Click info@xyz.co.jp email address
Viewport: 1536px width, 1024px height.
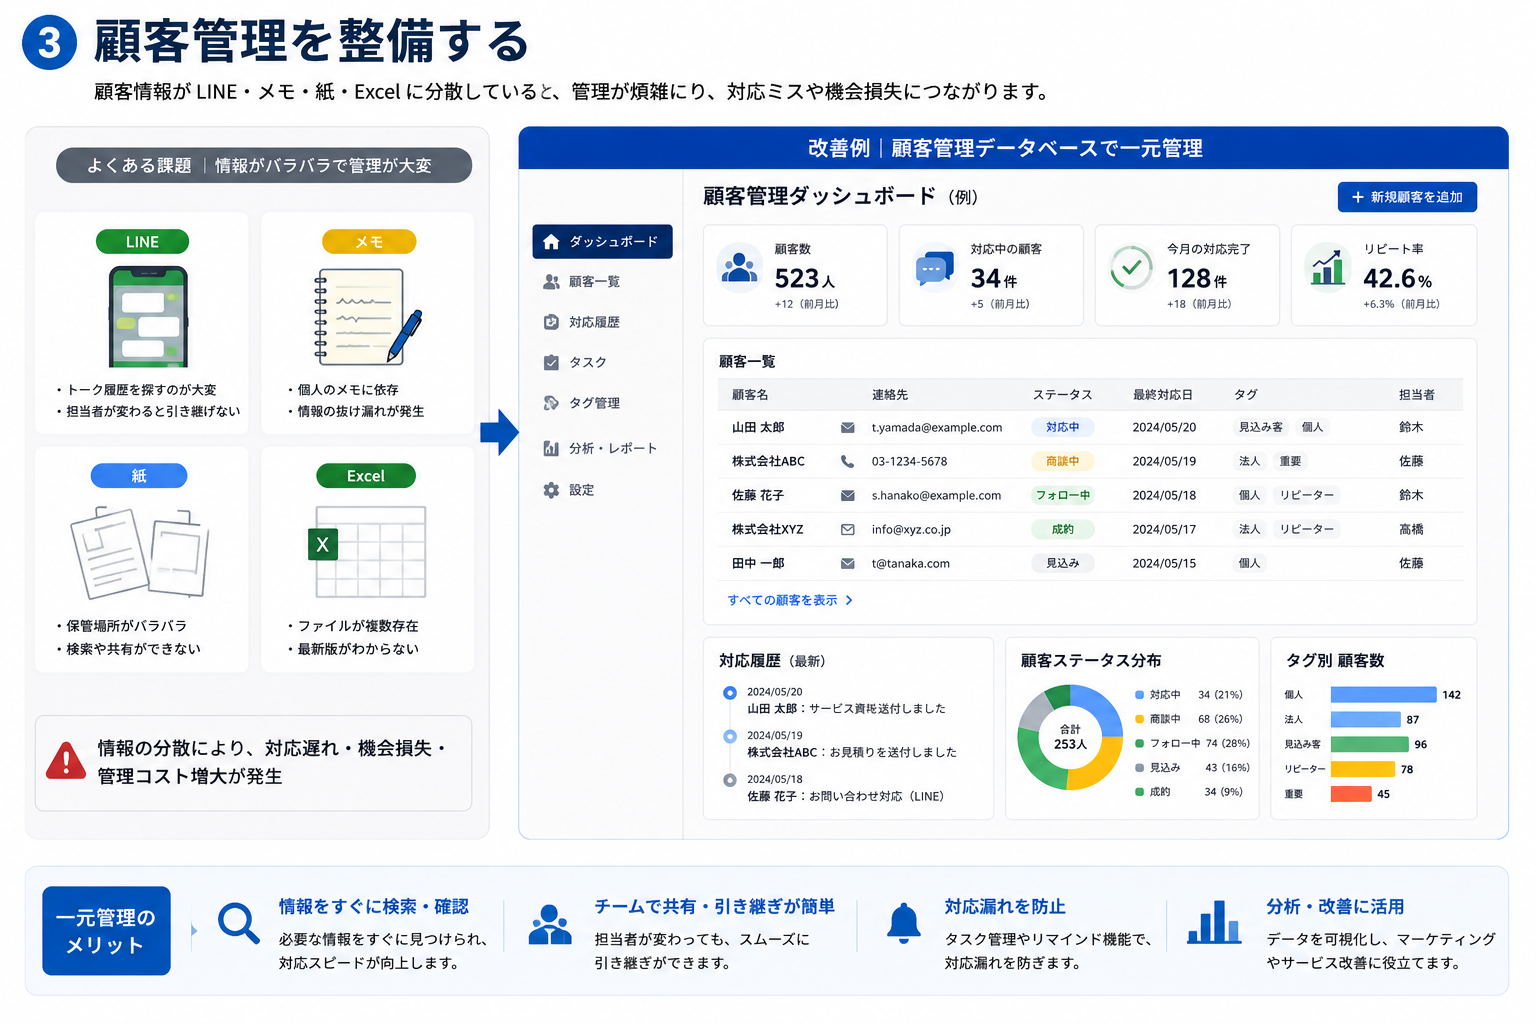click(911, 529)
